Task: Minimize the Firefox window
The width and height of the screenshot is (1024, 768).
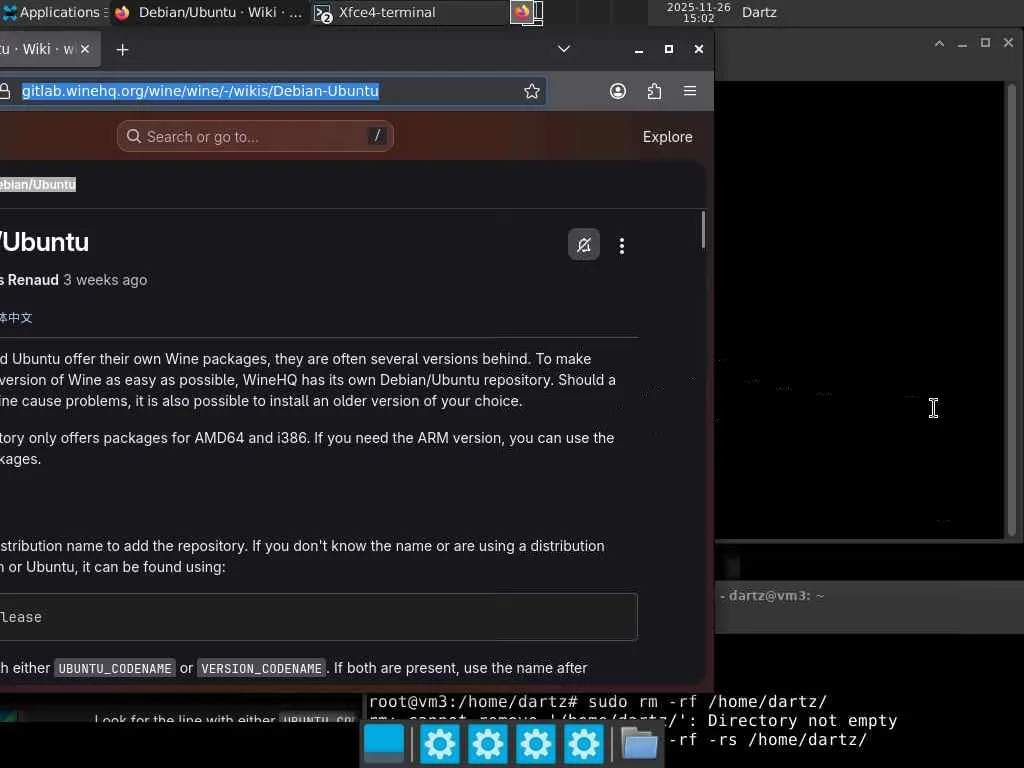Action: (x=639, y=50)
